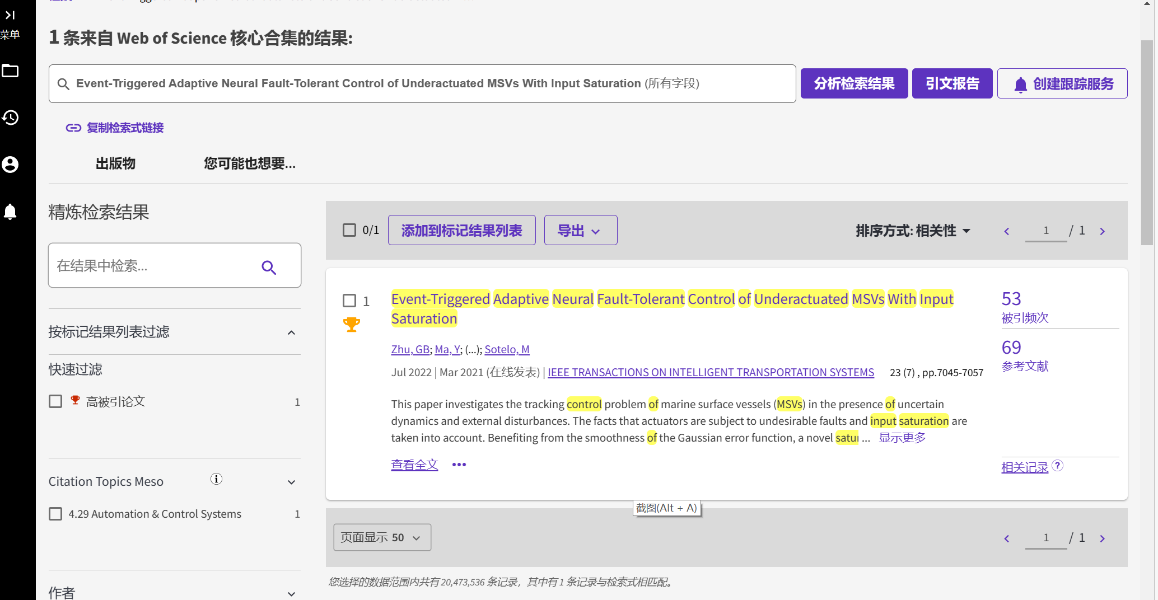Viewport: 1158px width, 600px height.
Task: Open search history clock icon
Action: (10, 118)
